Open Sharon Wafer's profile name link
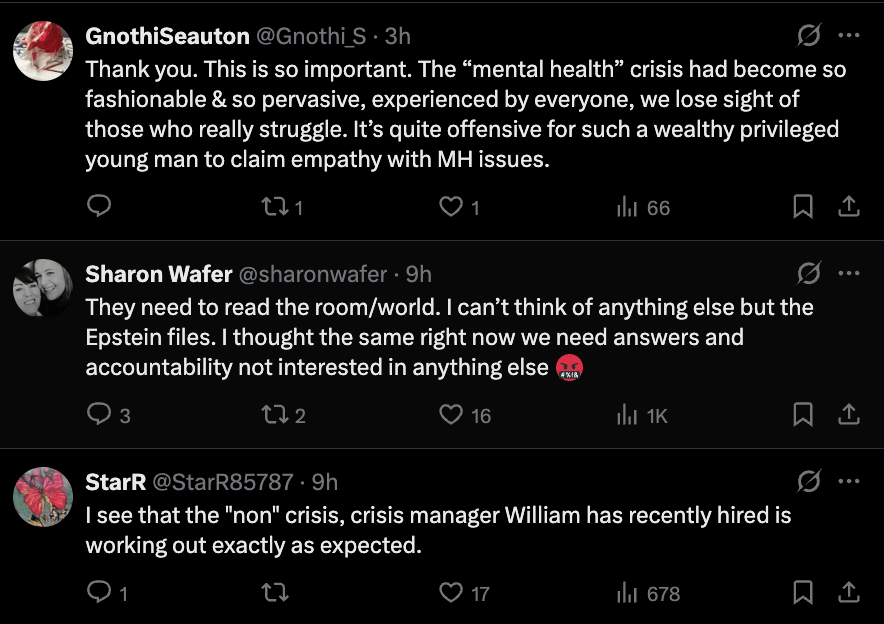Viewport: 884px width, 624px height. pyautogui.click(x=158, y=274)
